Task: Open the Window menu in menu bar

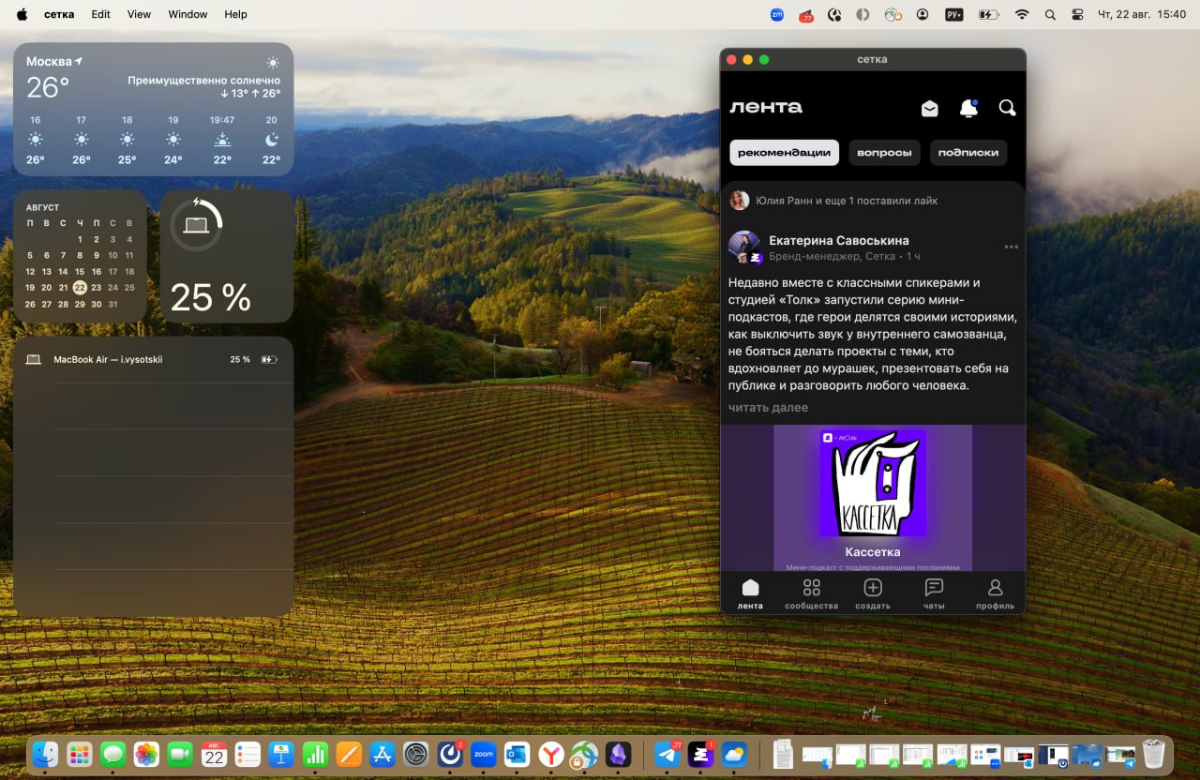Action: [x=187, y=15]
